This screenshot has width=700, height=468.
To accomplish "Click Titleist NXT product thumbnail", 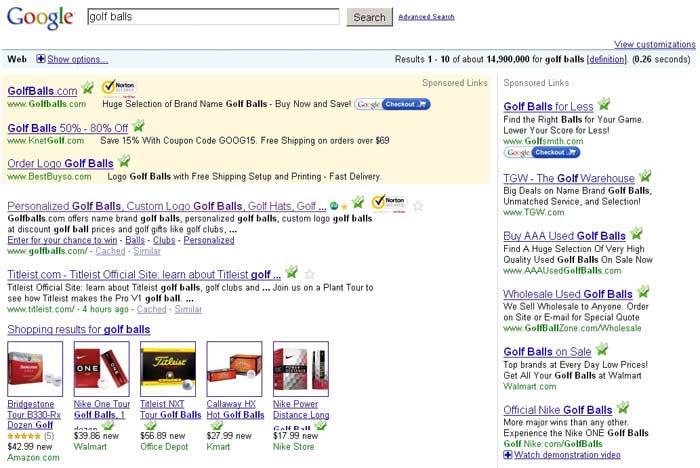I will click(x=168, y=369).
